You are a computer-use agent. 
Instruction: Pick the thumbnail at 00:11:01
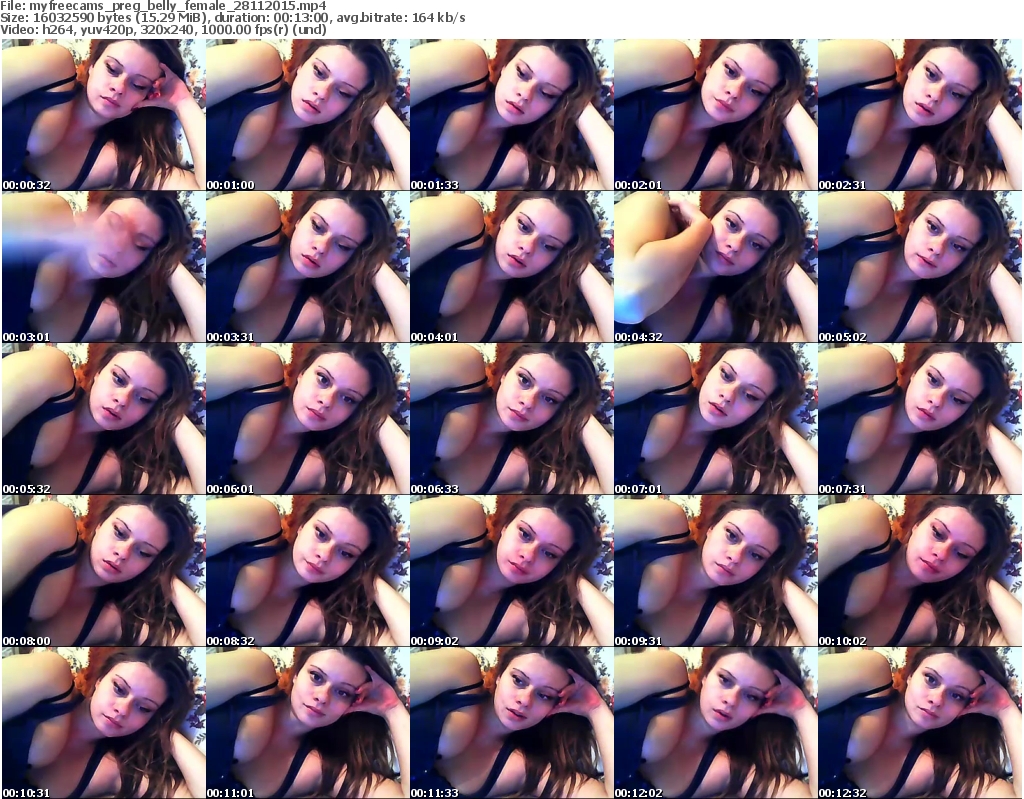(308, 723)
